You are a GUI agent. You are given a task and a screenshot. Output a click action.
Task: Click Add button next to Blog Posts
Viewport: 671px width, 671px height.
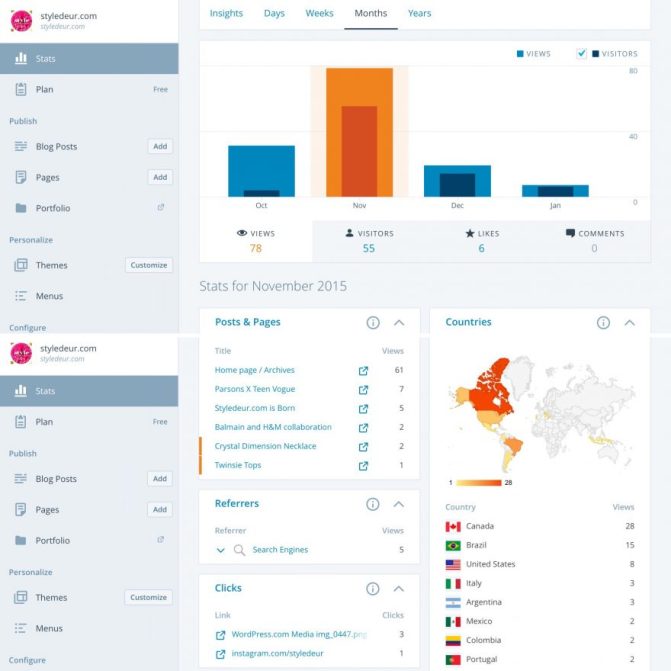click(159, 146)
